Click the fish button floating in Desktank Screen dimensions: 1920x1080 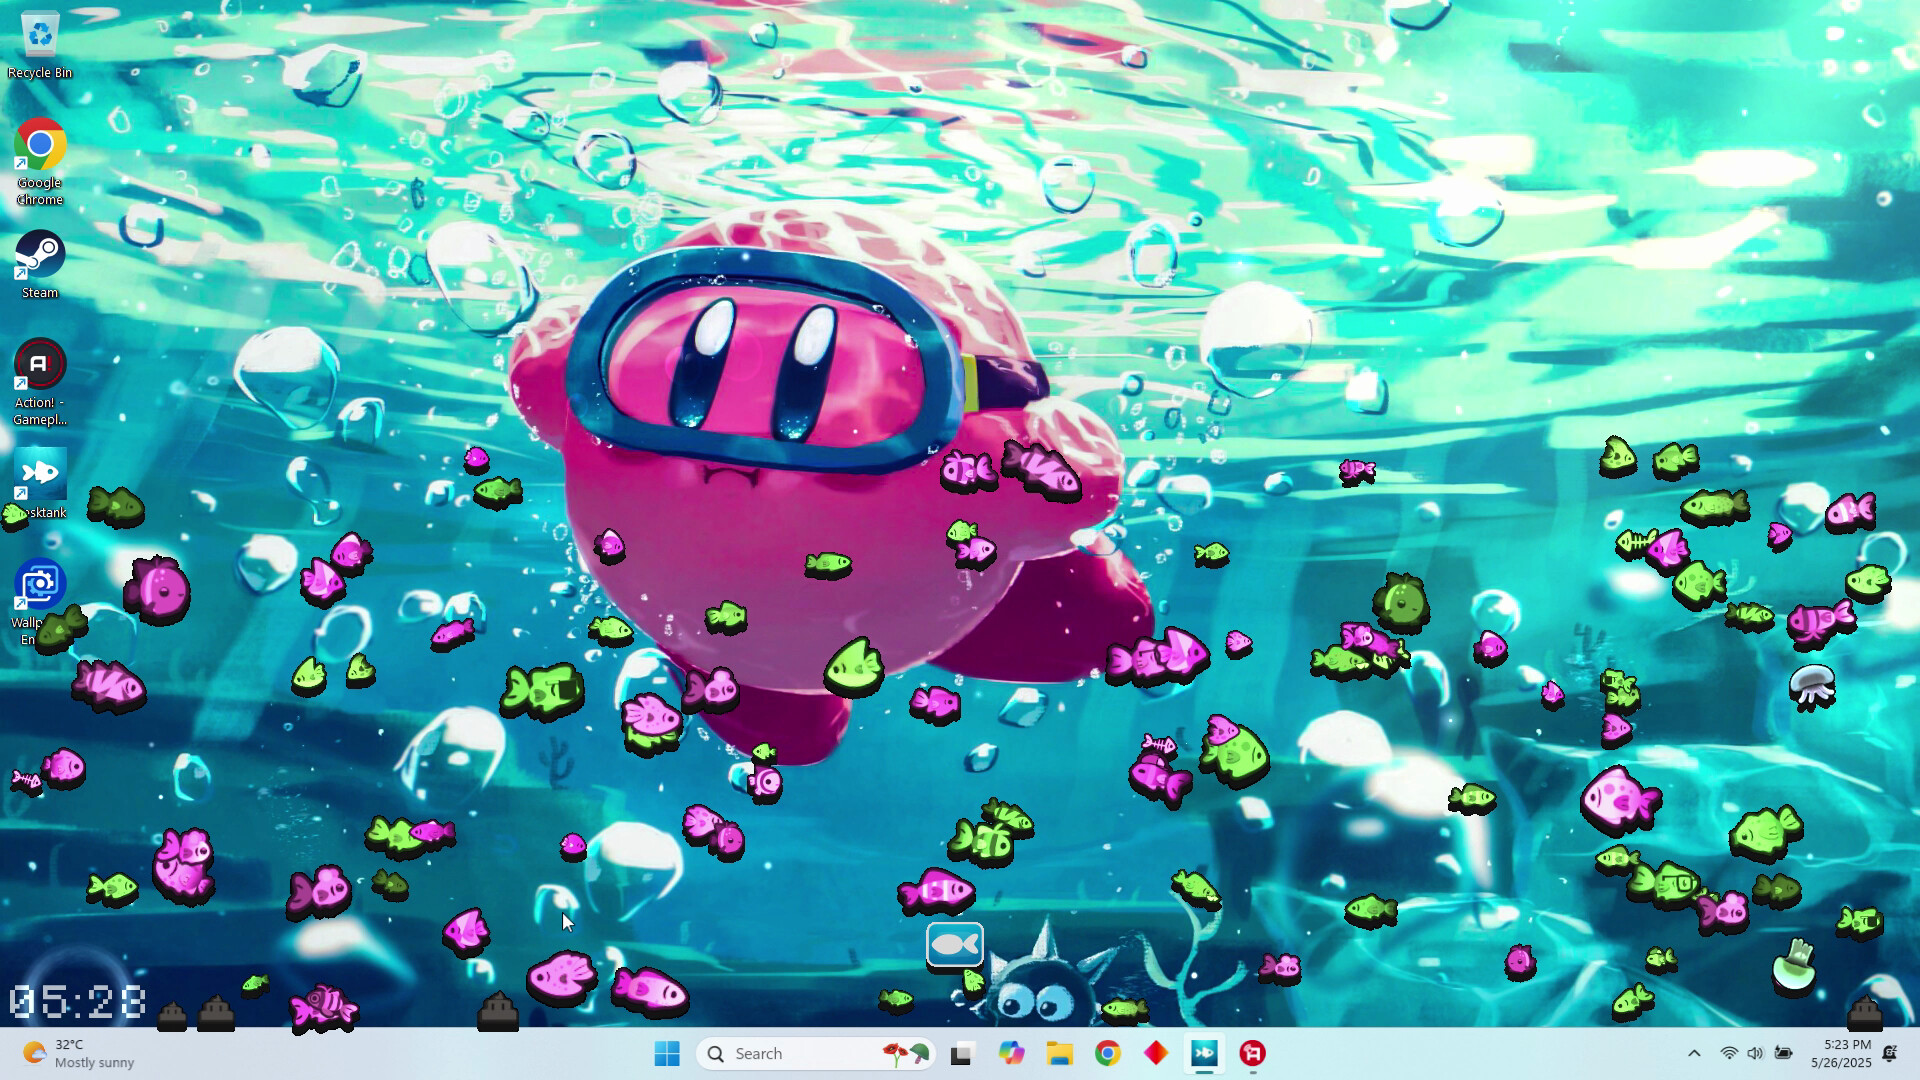click(x=957, y=943)
